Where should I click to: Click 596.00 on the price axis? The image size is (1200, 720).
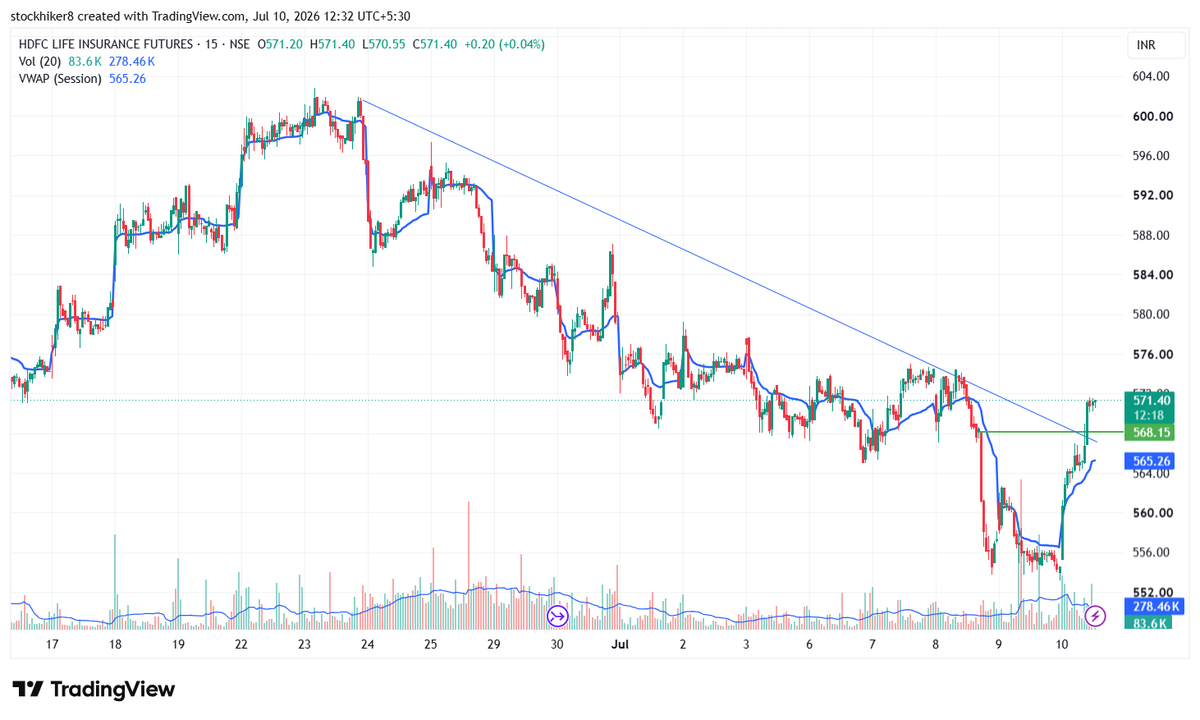point(1152,156)
